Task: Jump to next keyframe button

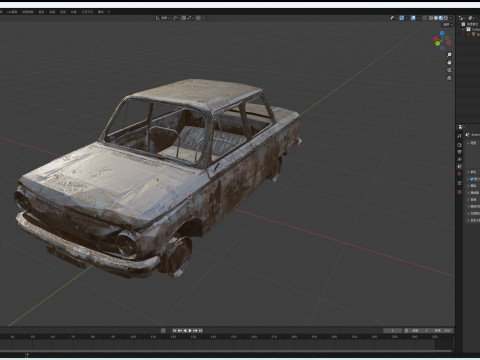Action: point(195,331)
